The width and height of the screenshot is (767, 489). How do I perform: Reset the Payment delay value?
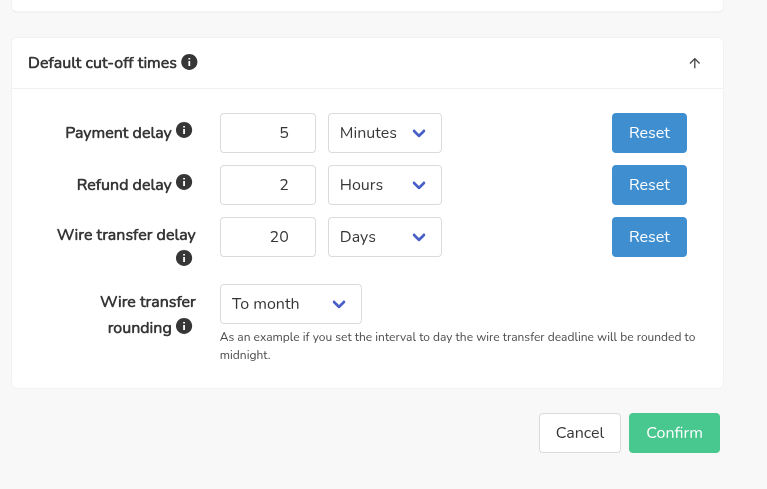point(649,133)
